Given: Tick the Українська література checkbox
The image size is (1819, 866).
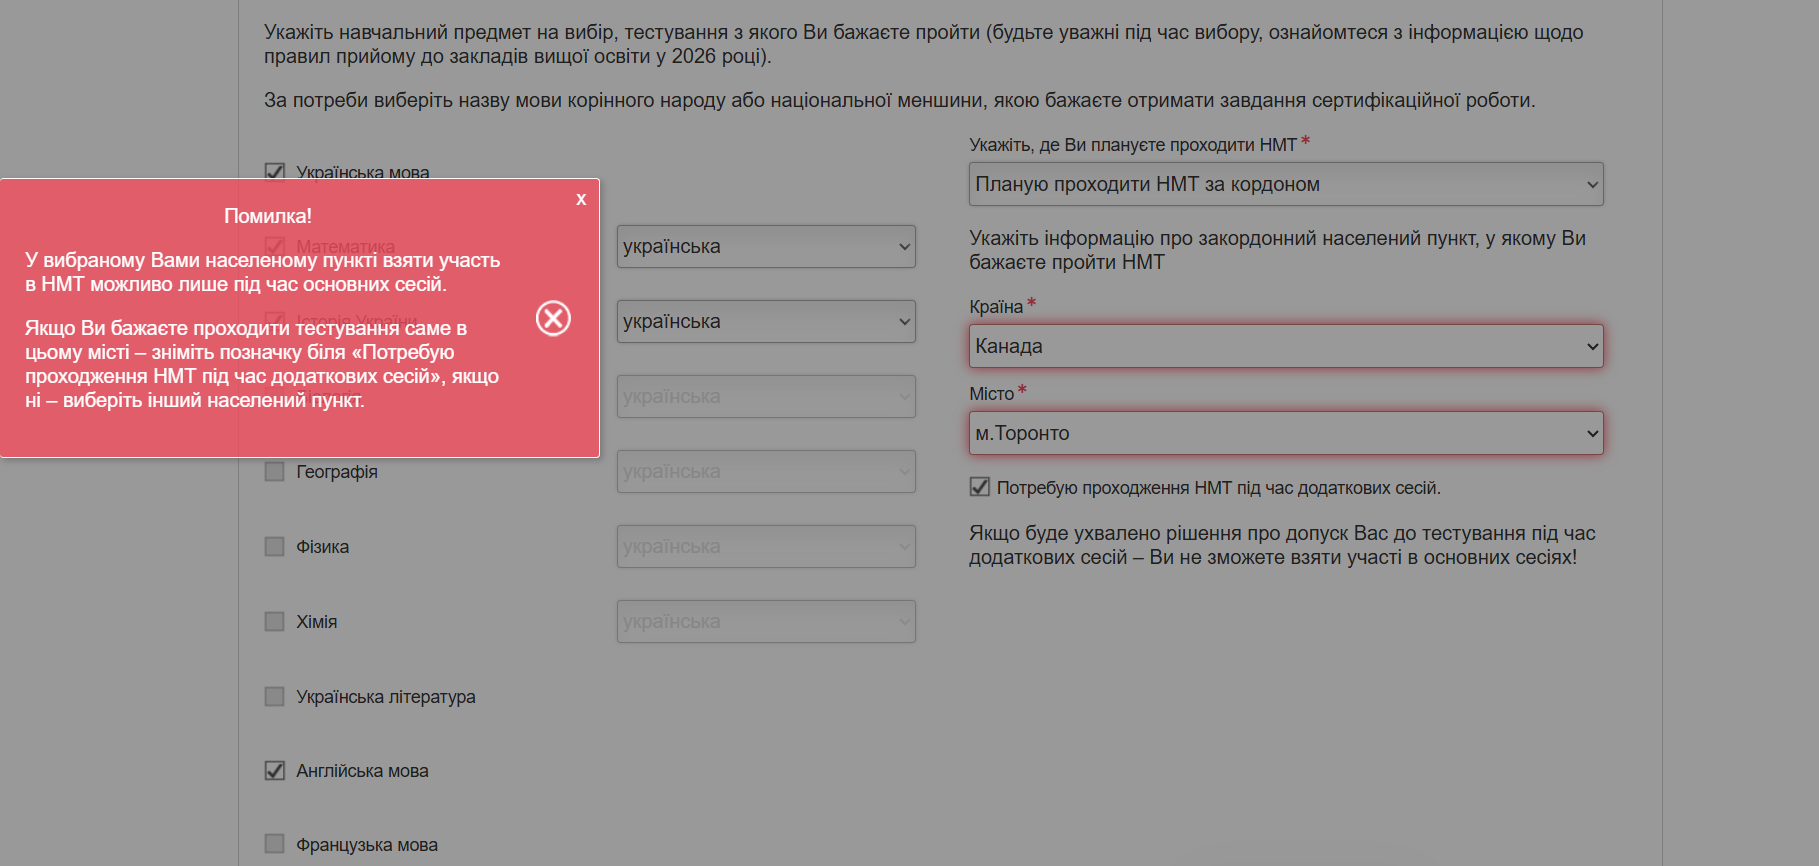Looking at the screenshot, I should tap(275, 696).
